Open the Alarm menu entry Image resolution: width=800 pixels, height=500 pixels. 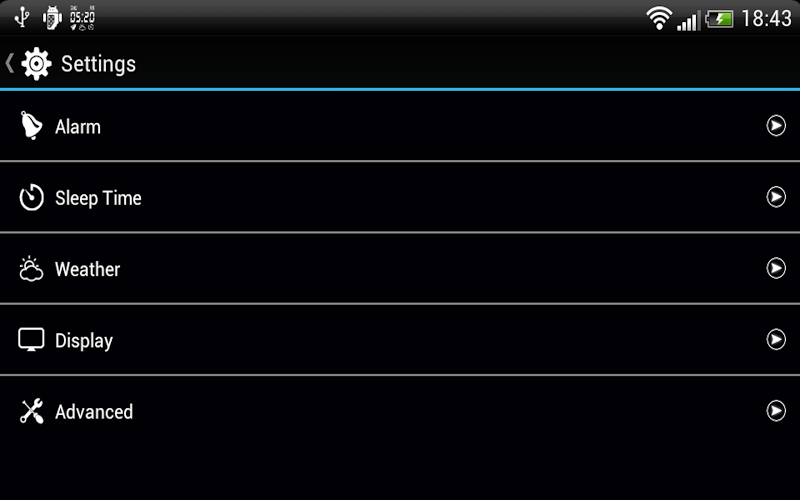click(400, 126)
